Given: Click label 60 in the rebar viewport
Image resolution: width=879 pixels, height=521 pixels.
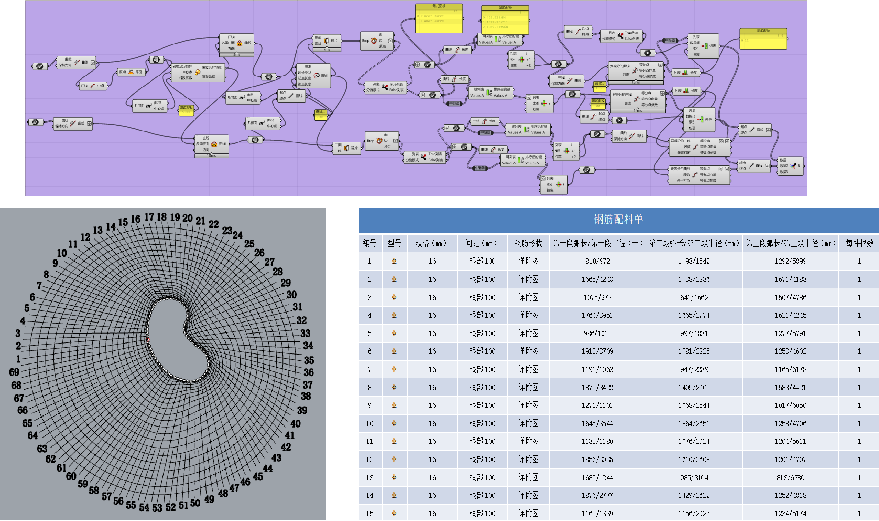Looking at the screenshot, I should click(71, 476).
